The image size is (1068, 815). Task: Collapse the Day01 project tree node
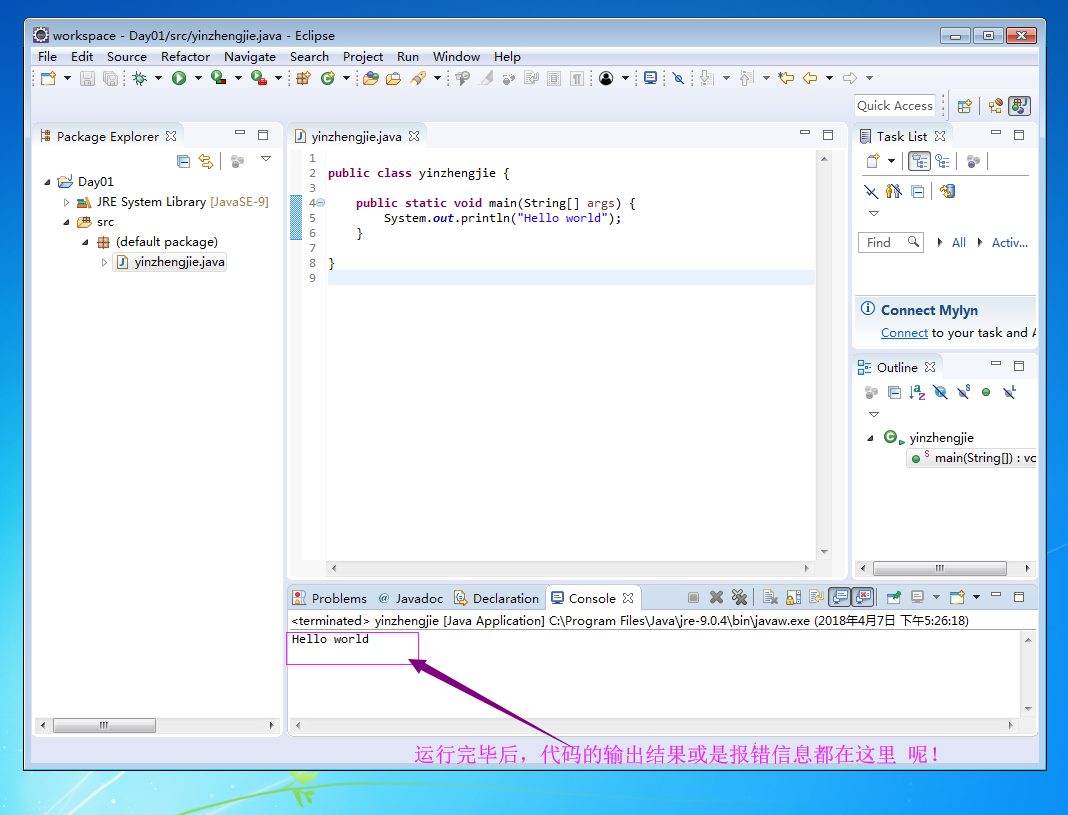pos(47,182)
